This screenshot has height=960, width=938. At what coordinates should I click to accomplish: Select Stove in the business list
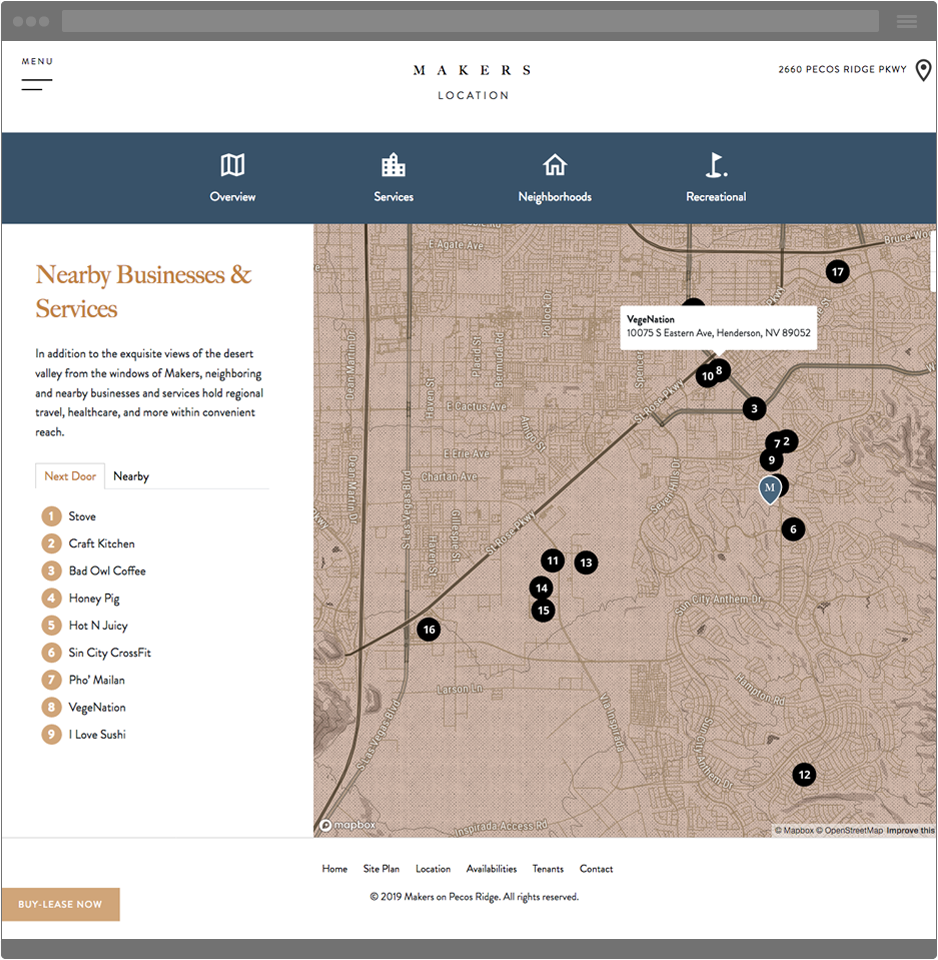point(82,516)
